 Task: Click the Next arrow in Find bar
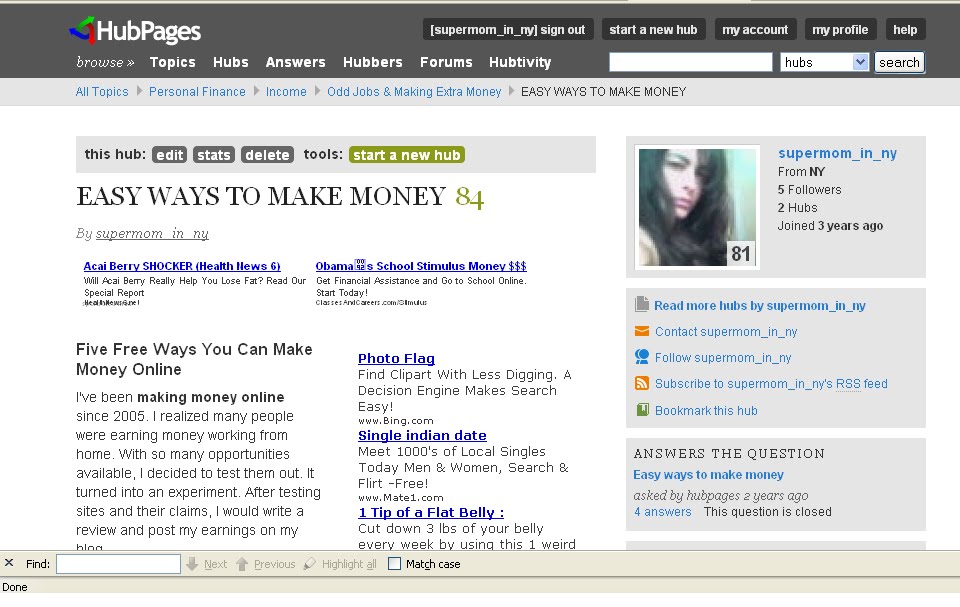[192, 564]
